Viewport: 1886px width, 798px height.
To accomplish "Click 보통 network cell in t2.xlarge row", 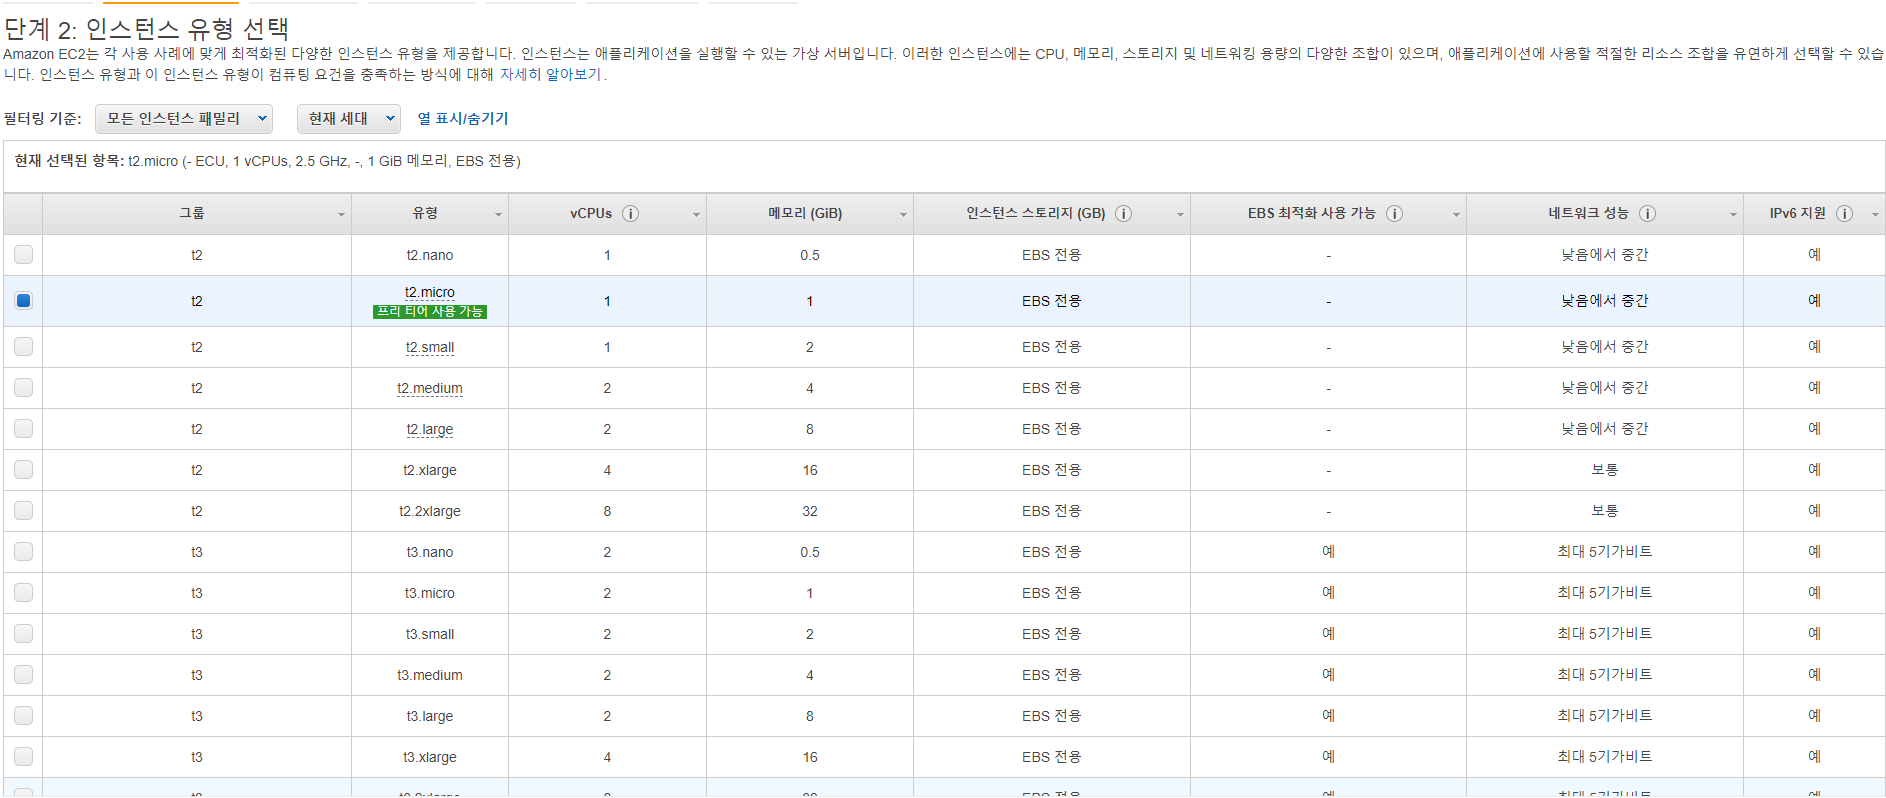I will tap(1604, 469).
